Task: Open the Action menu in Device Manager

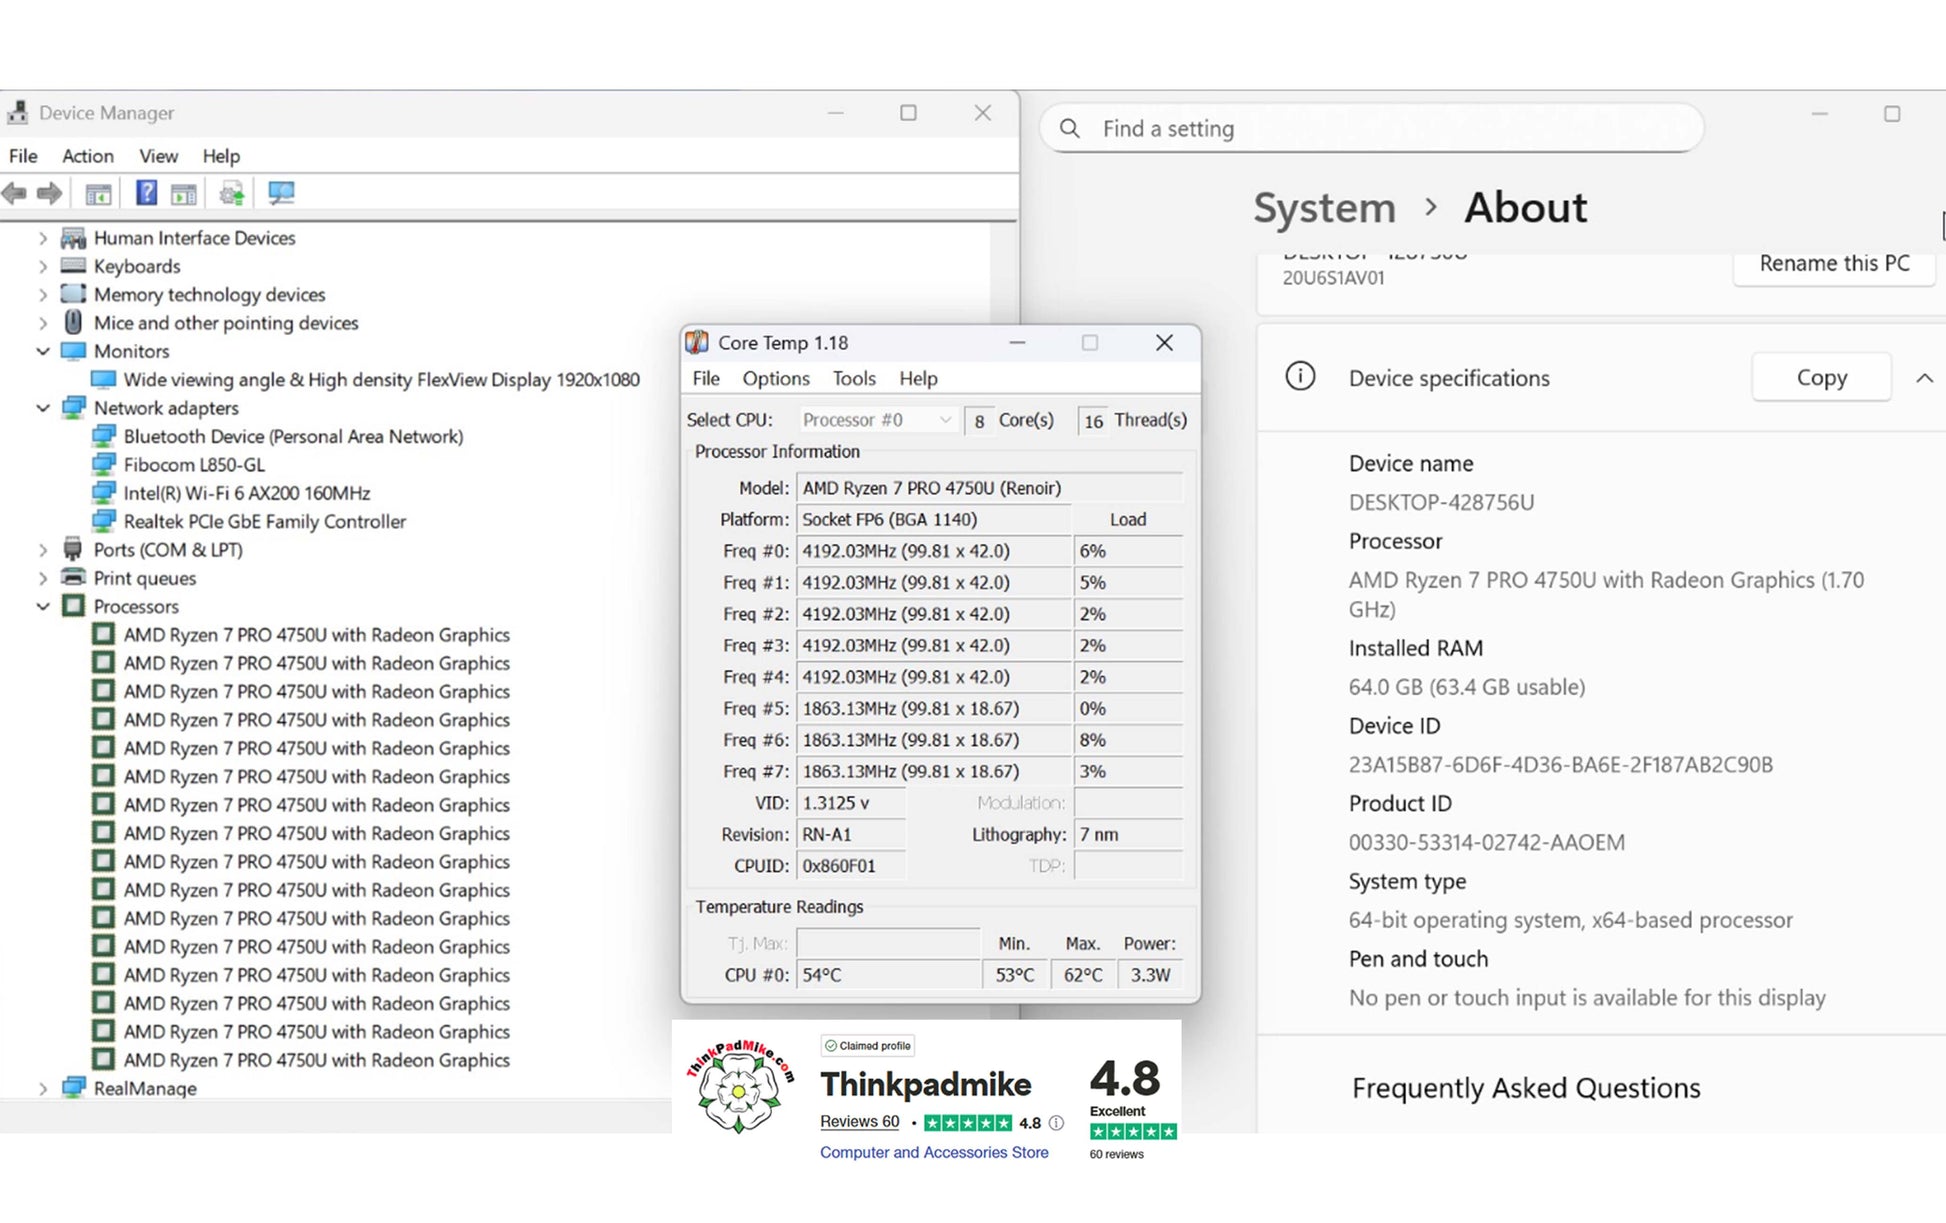Action: tap(88, 156)
